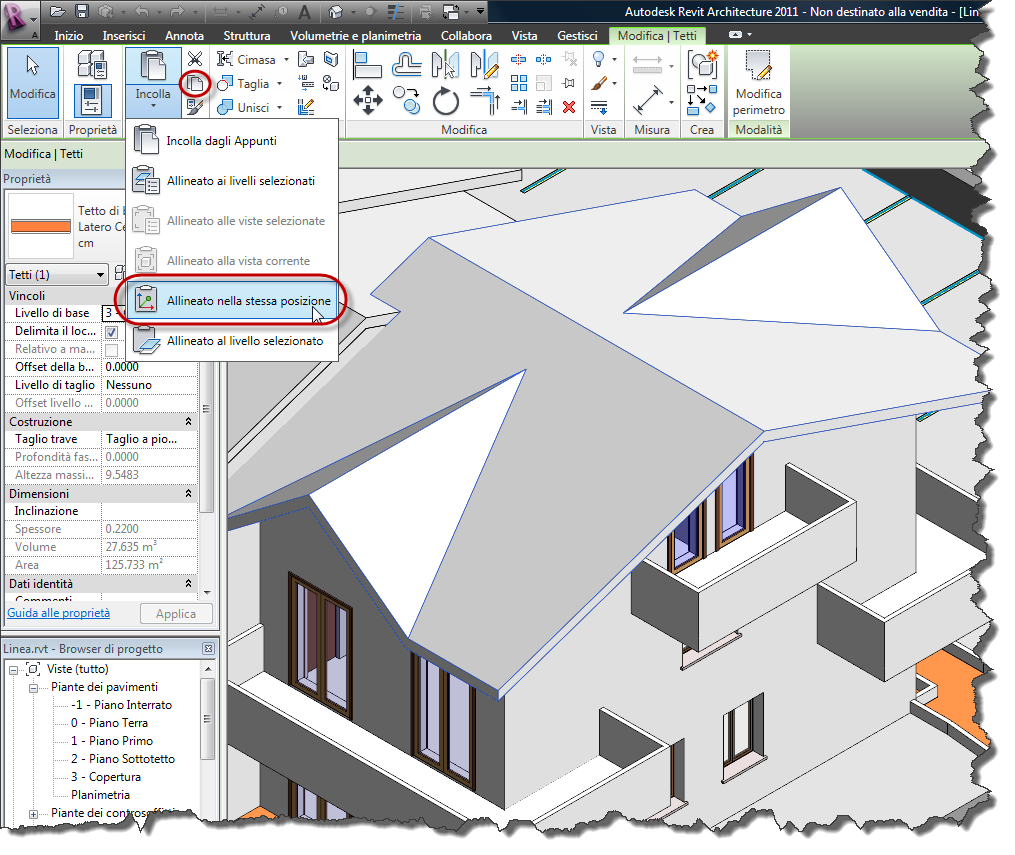Expand the Piante dei controsoffitti tree node
The height and width of the screenshot is (855, 1015).
(x=34, y=814)
